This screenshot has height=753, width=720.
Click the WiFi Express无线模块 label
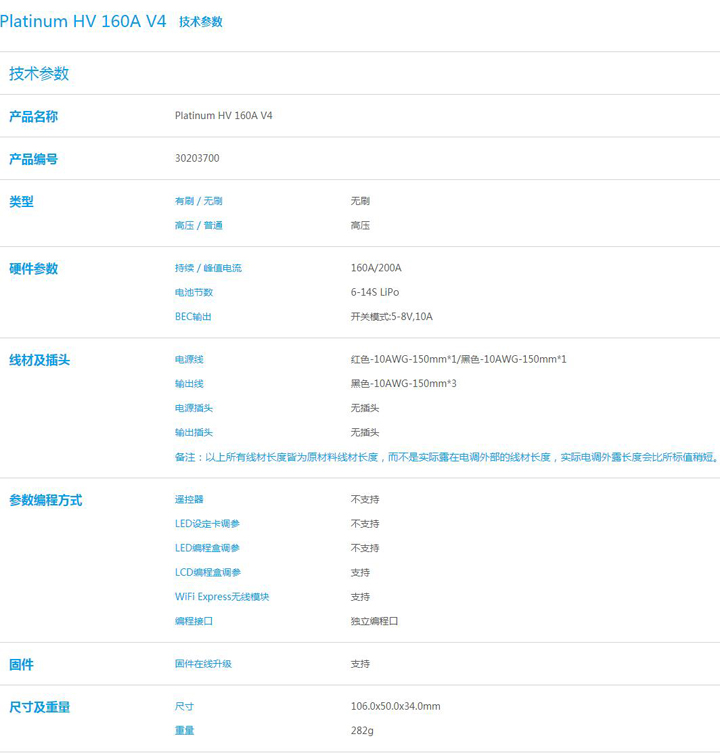coord(222,597)
